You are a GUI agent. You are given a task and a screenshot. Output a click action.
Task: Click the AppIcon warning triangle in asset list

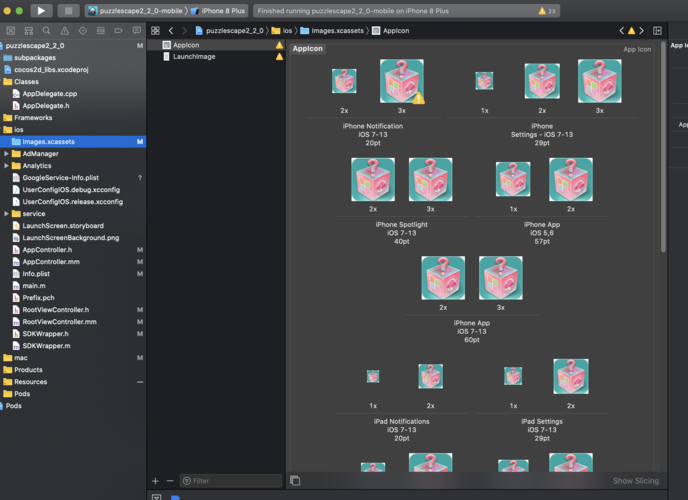point(279,45)
